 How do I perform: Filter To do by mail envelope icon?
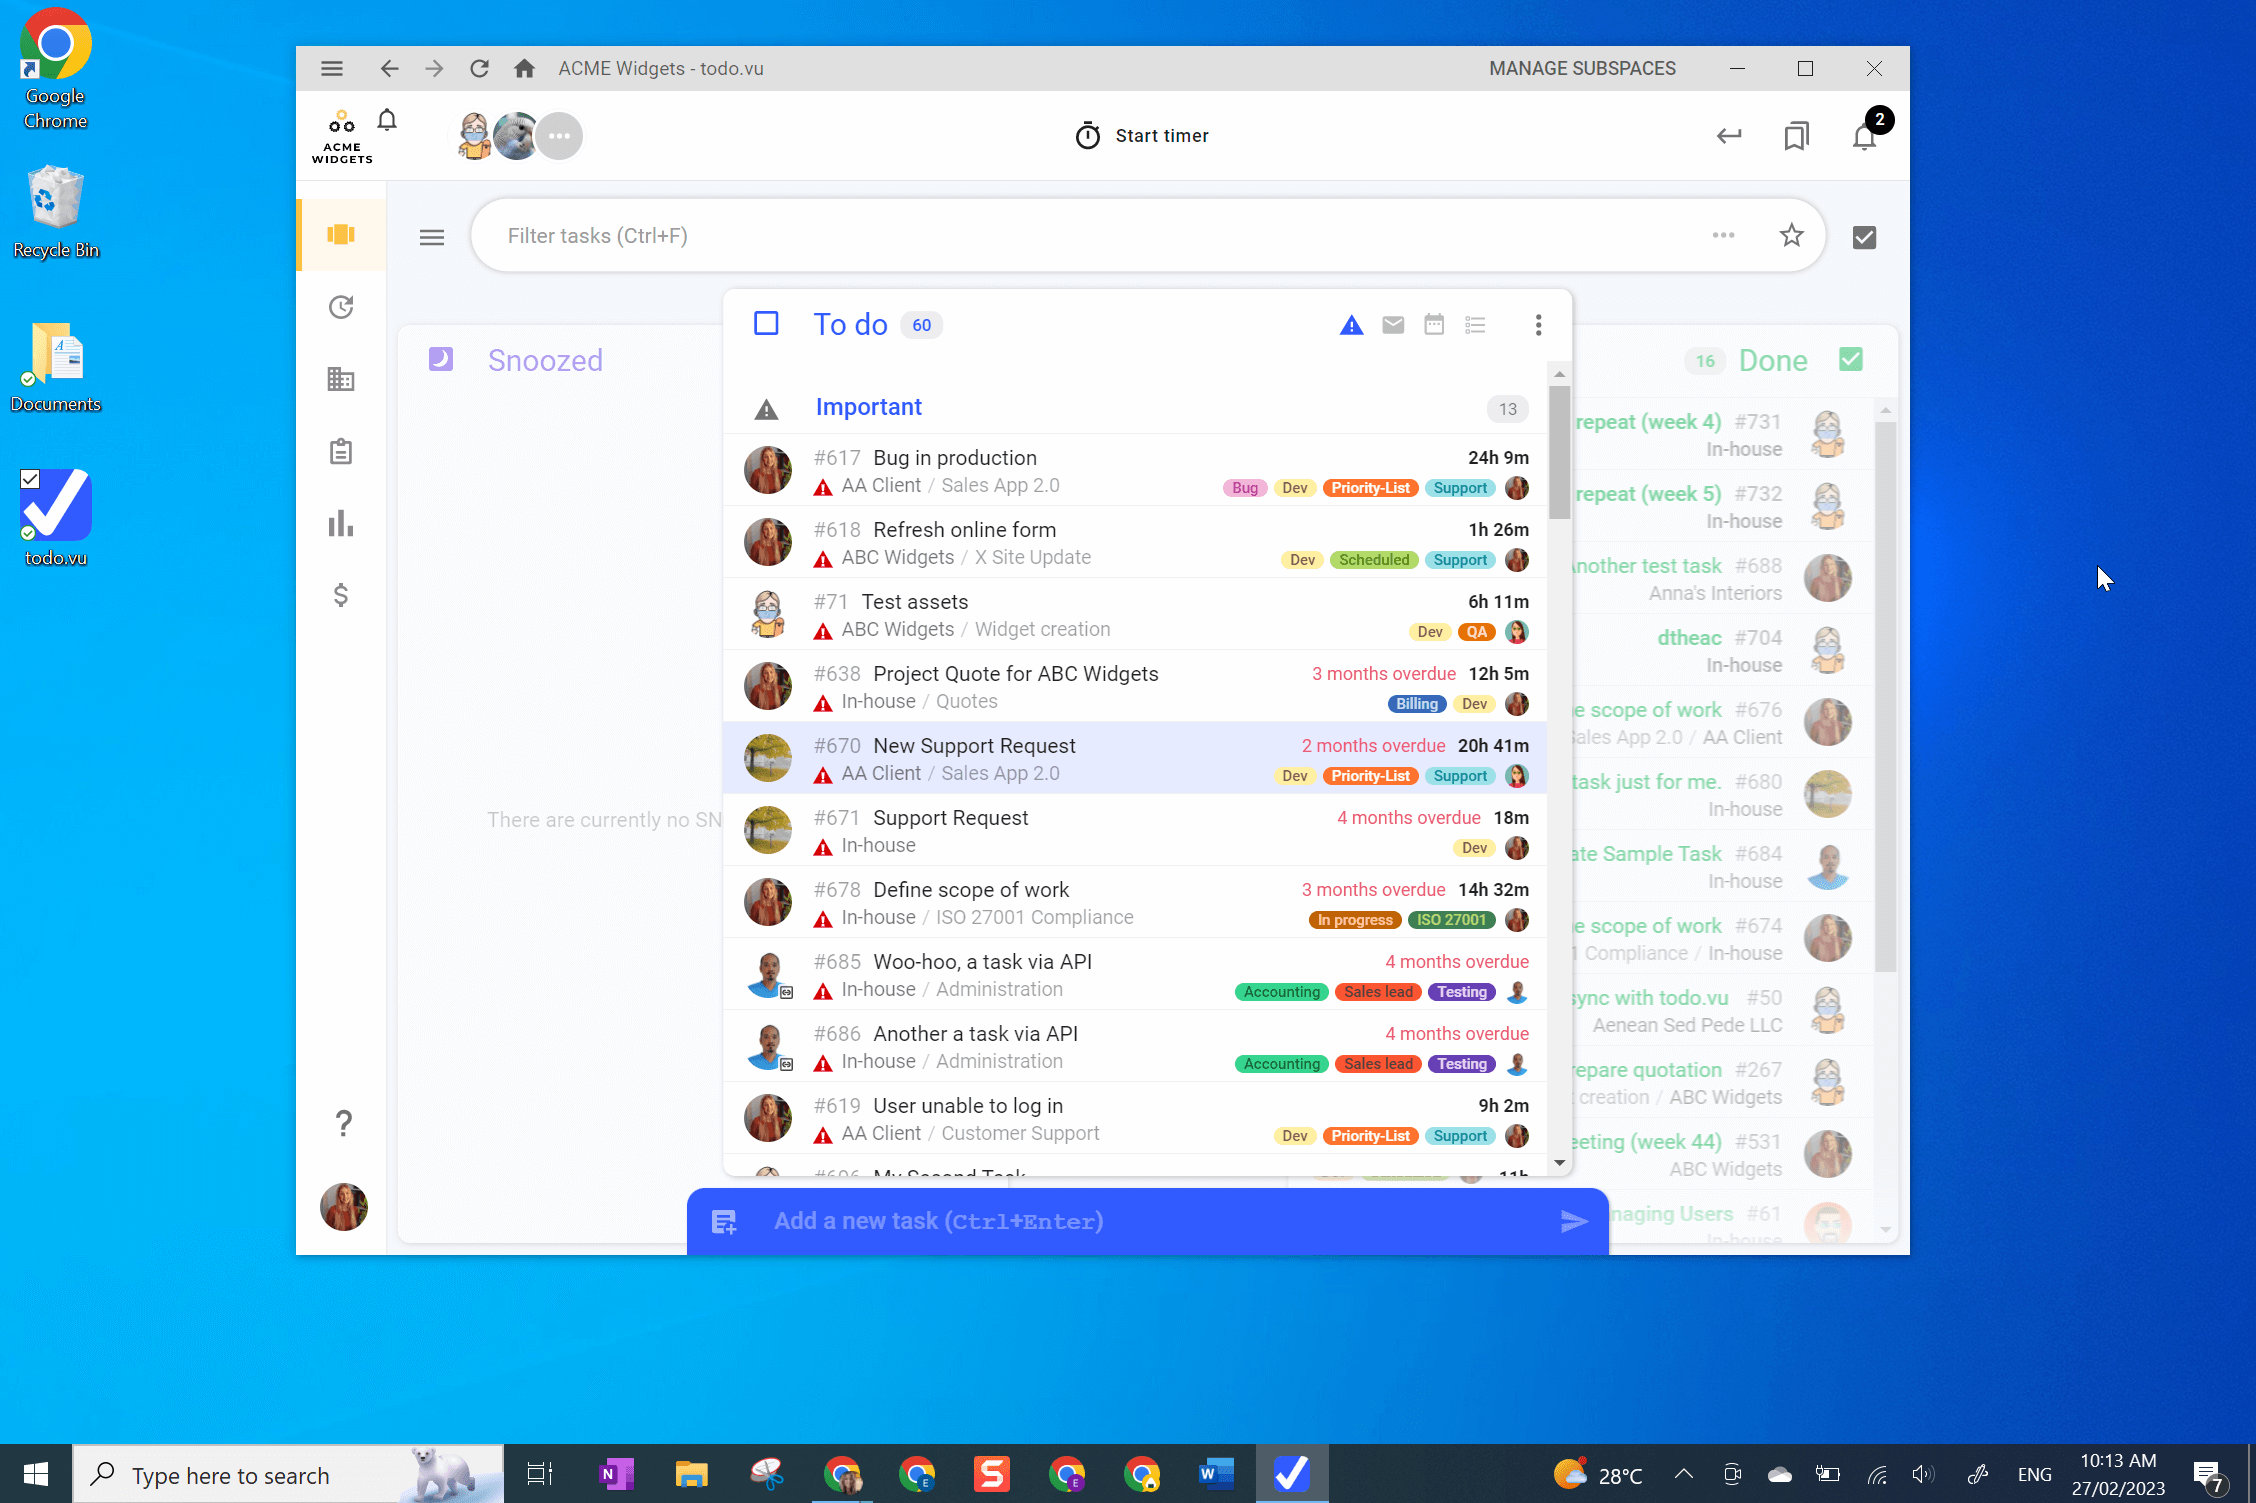point(1393,325)
